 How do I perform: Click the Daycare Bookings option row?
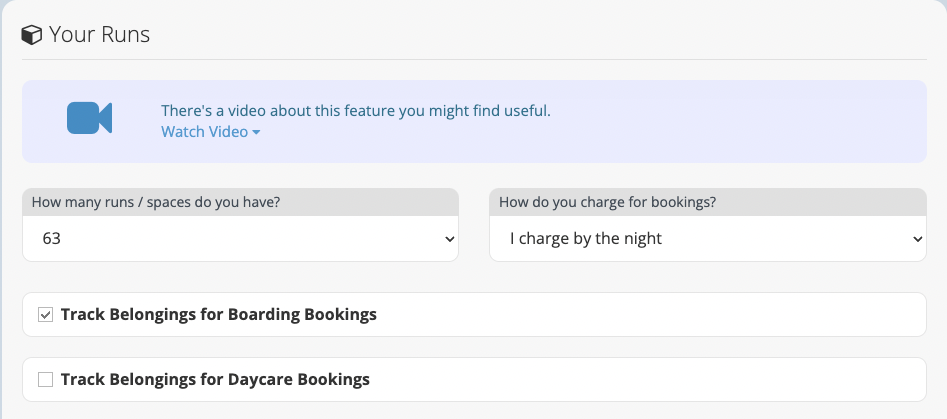coord(474,380)
